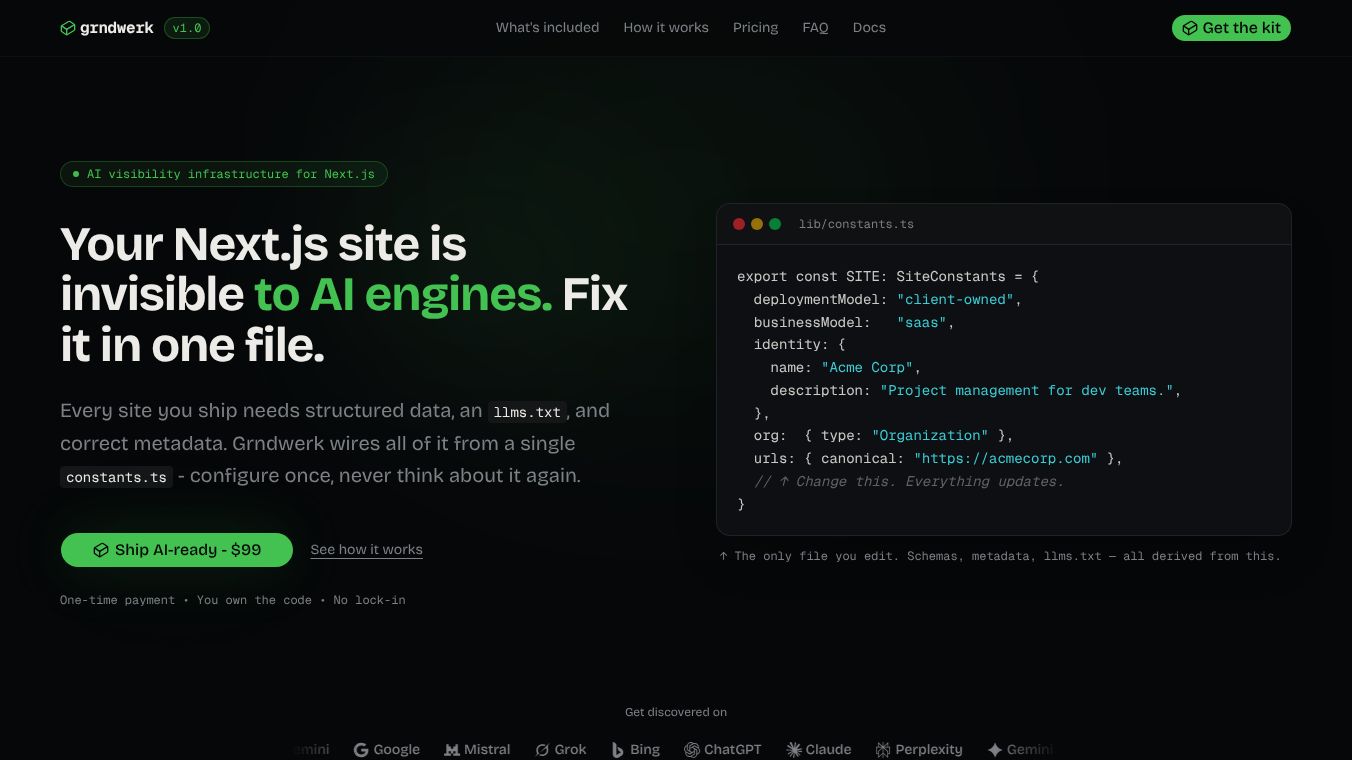Click the Perplexity logo
The image size is (1352, 760).
click(x=919, y=749)
